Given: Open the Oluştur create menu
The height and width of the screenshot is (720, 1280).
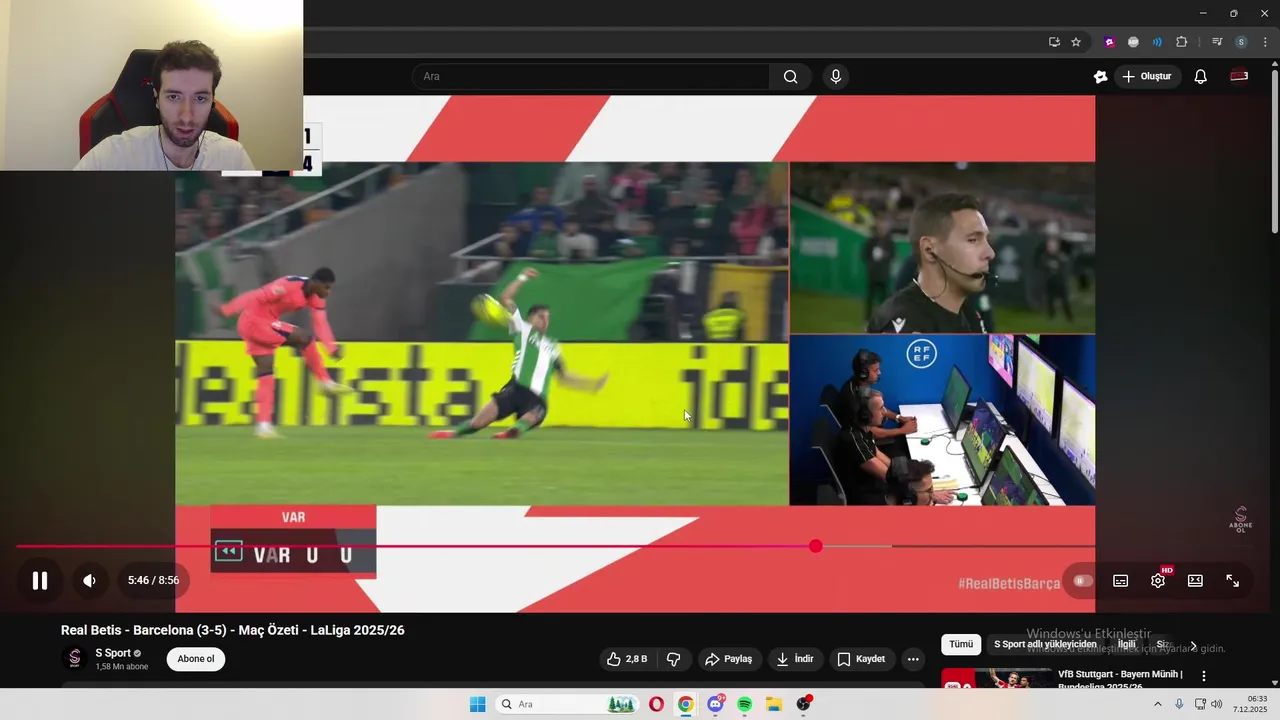Looking at the screenshot, I should point(1146,77).
